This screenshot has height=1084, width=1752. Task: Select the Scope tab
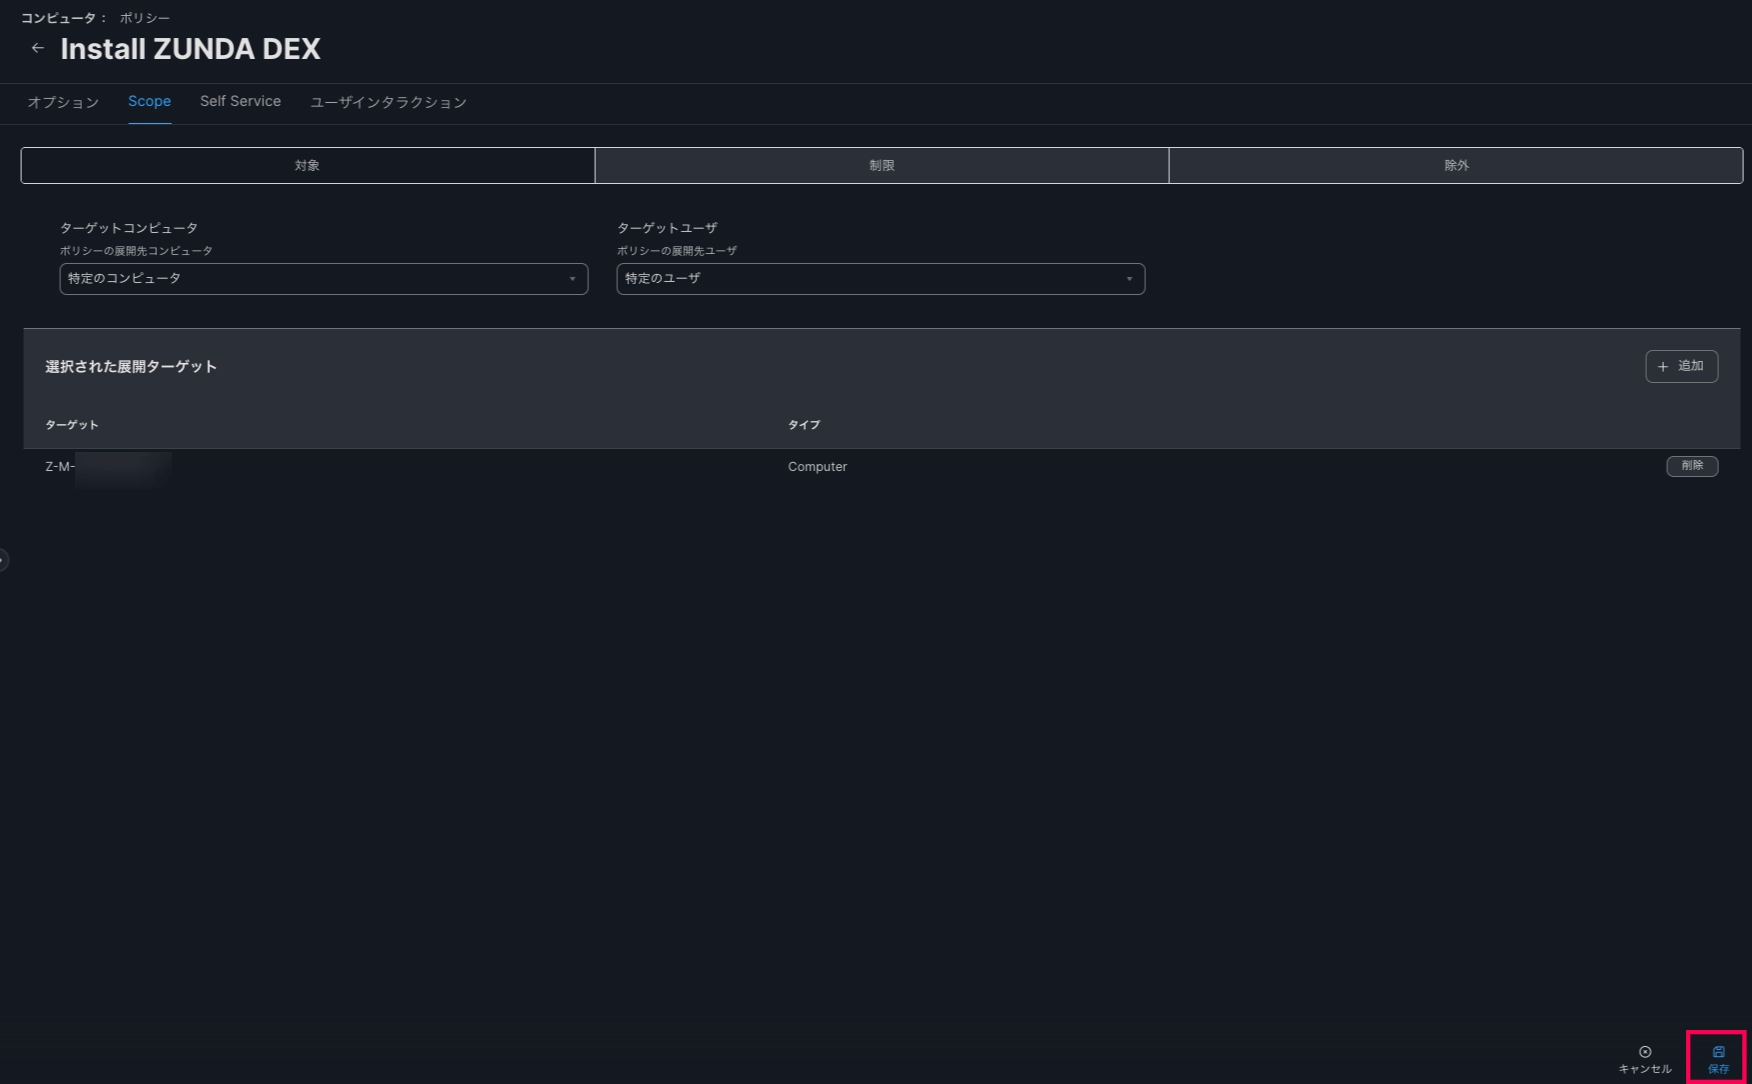(x=149, y=102)
